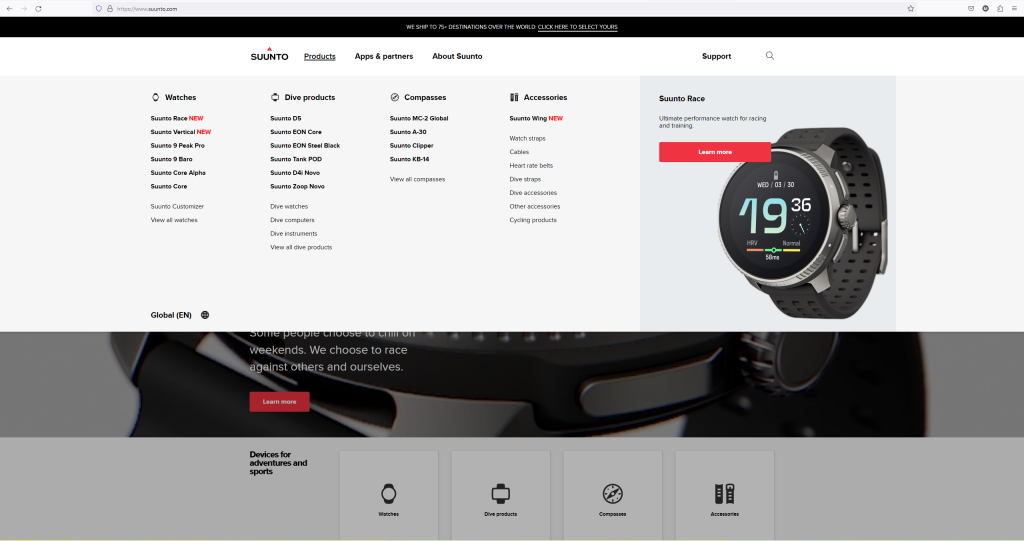
Task: Open the Compasses category card
Action: [x=613, y=495]
